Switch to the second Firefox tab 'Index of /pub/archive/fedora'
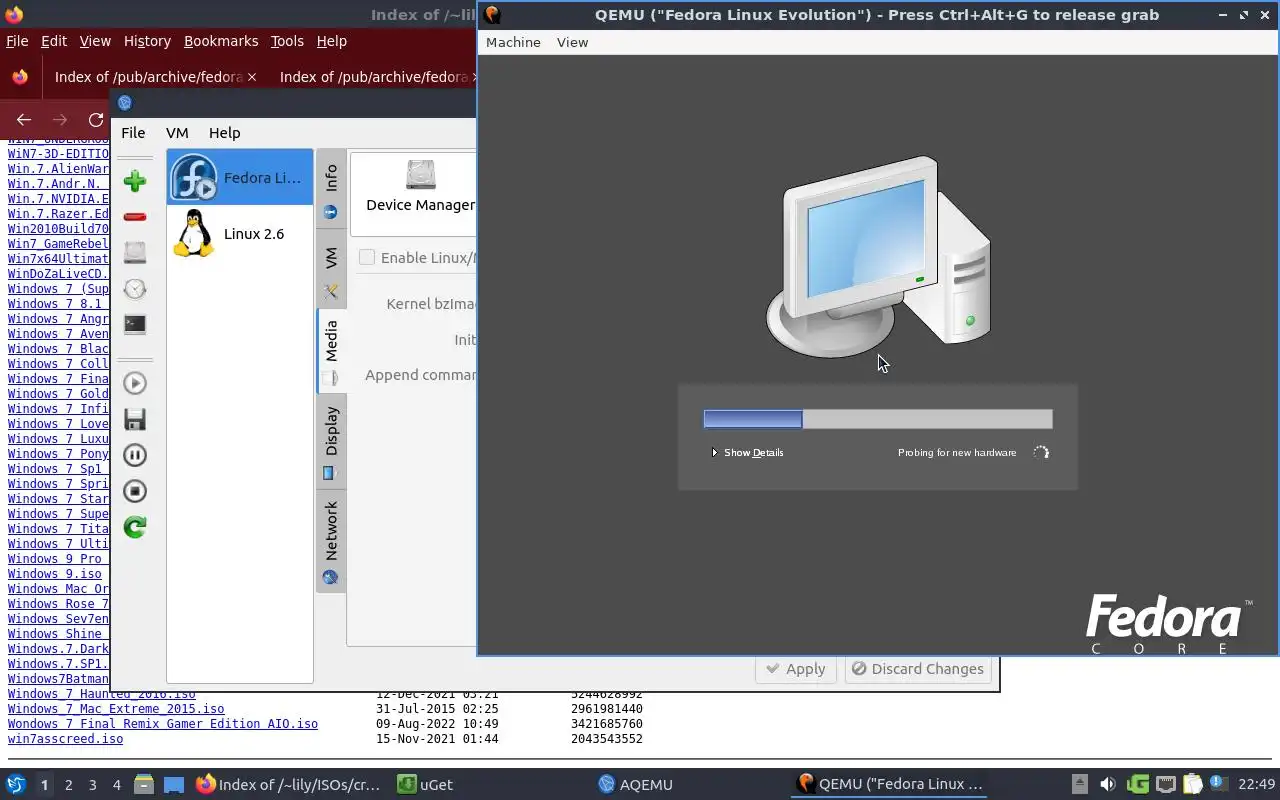The height and width of the screenshot is (800, 1280). (374, 77)
